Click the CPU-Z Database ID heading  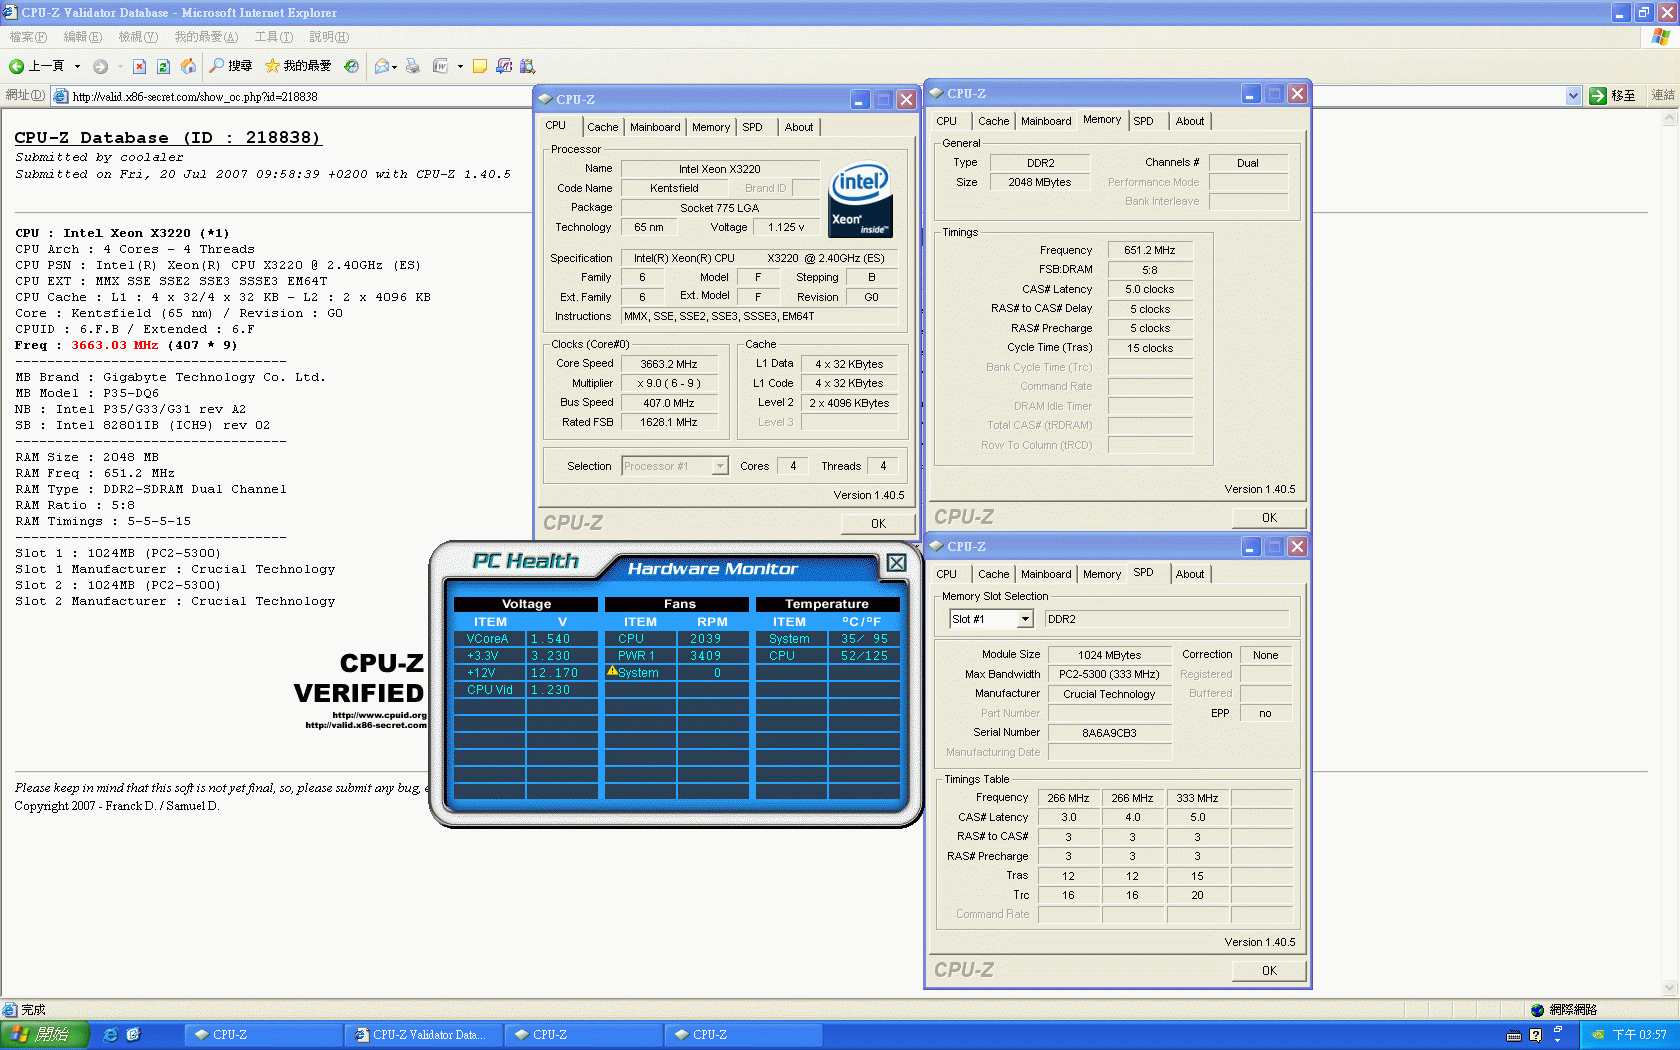coord(167,138)
